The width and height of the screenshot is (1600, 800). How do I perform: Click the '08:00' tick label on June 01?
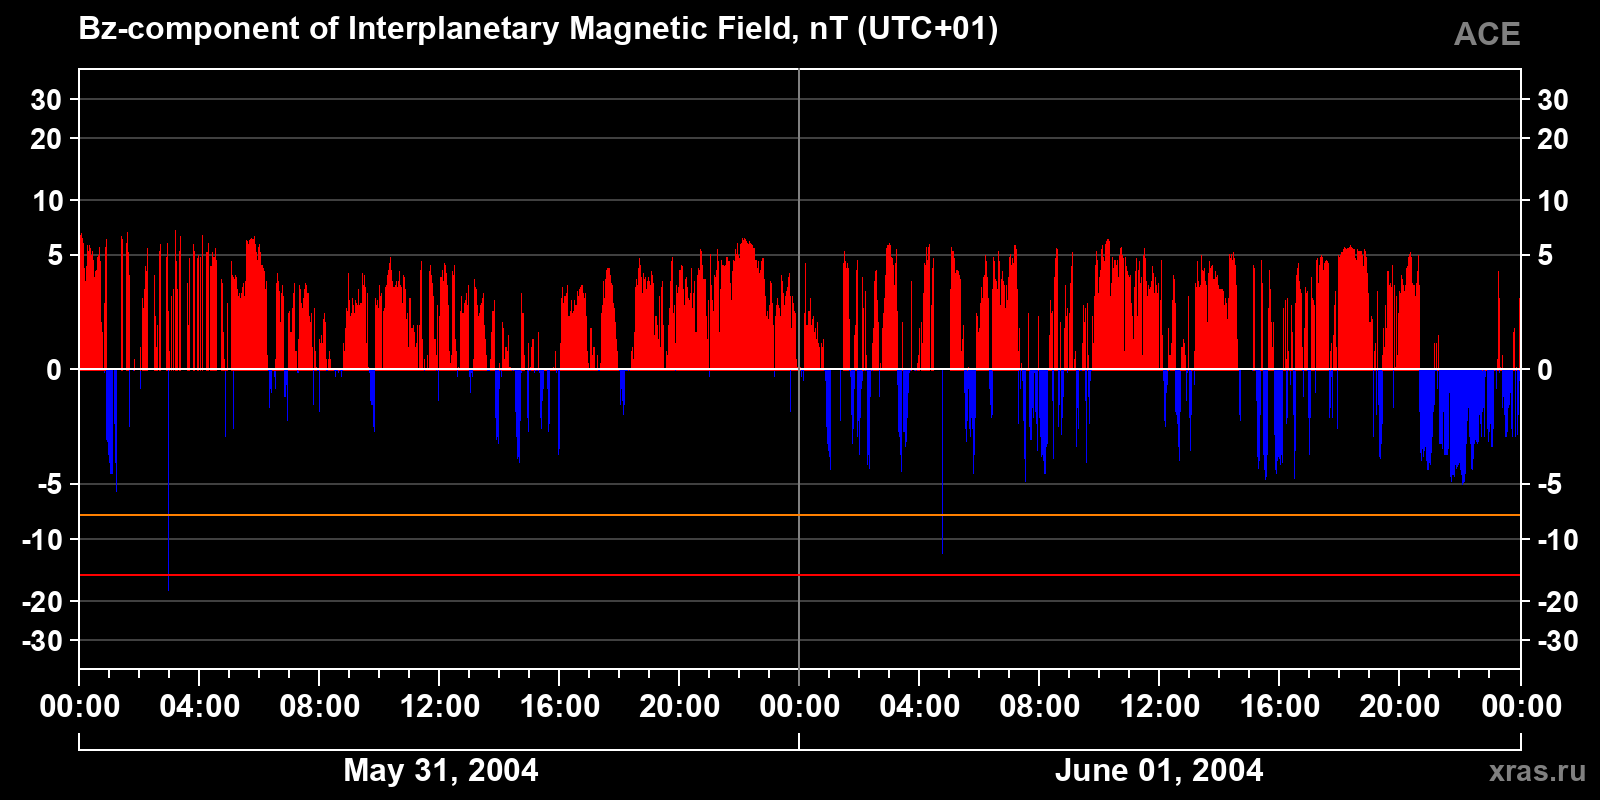click(1040, 706)
